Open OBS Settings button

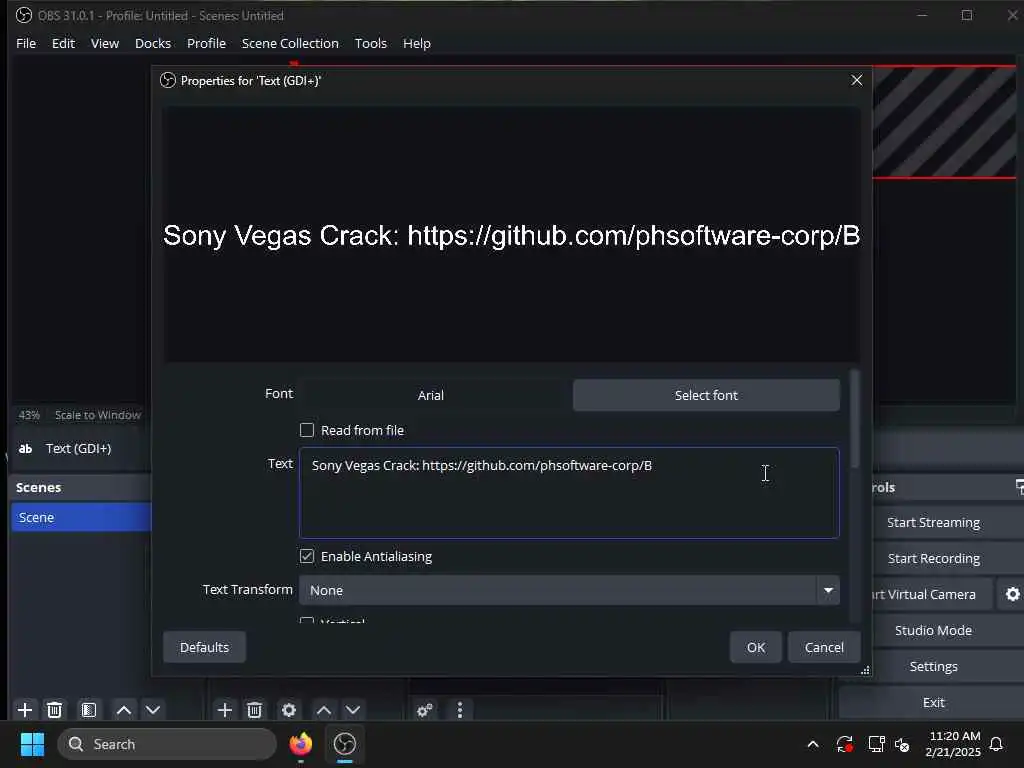click(933, 666)
